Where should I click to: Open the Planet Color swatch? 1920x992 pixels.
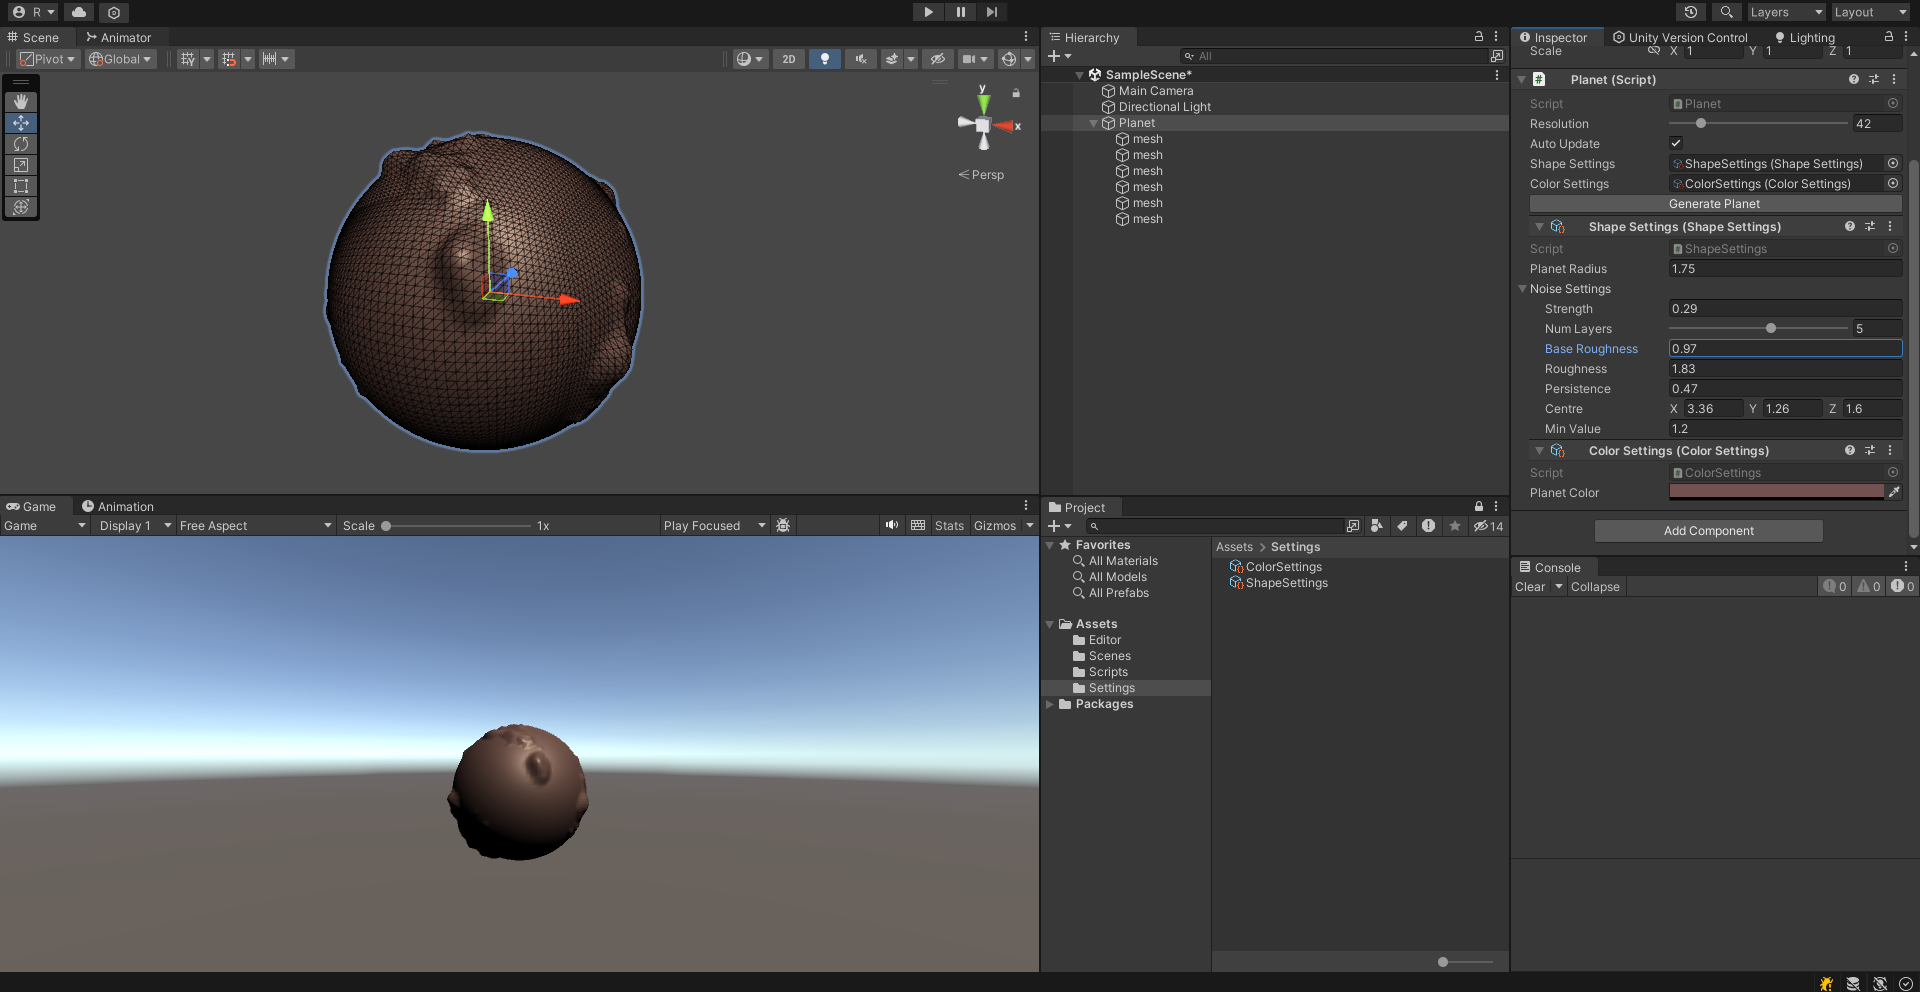point(1776,492)
